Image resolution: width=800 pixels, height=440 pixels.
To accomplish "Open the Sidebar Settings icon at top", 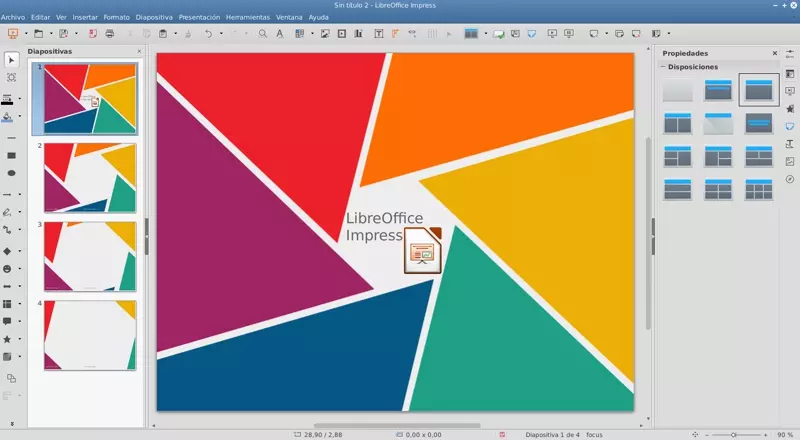I will tap(790, 54).
